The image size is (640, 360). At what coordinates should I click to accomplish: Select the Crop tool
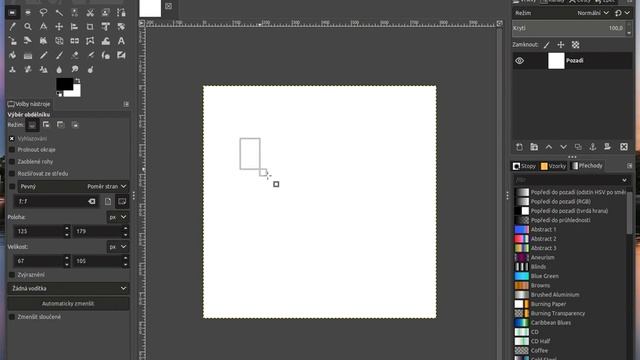pos(90,27)
